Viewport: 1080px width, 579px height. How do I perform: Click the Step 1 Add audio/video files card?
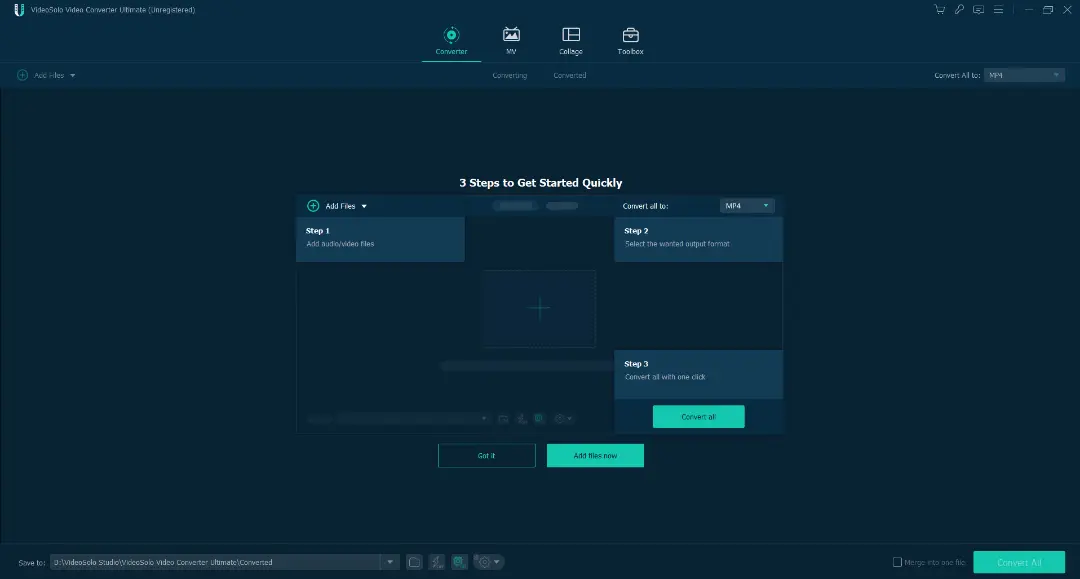coord(380,240)
